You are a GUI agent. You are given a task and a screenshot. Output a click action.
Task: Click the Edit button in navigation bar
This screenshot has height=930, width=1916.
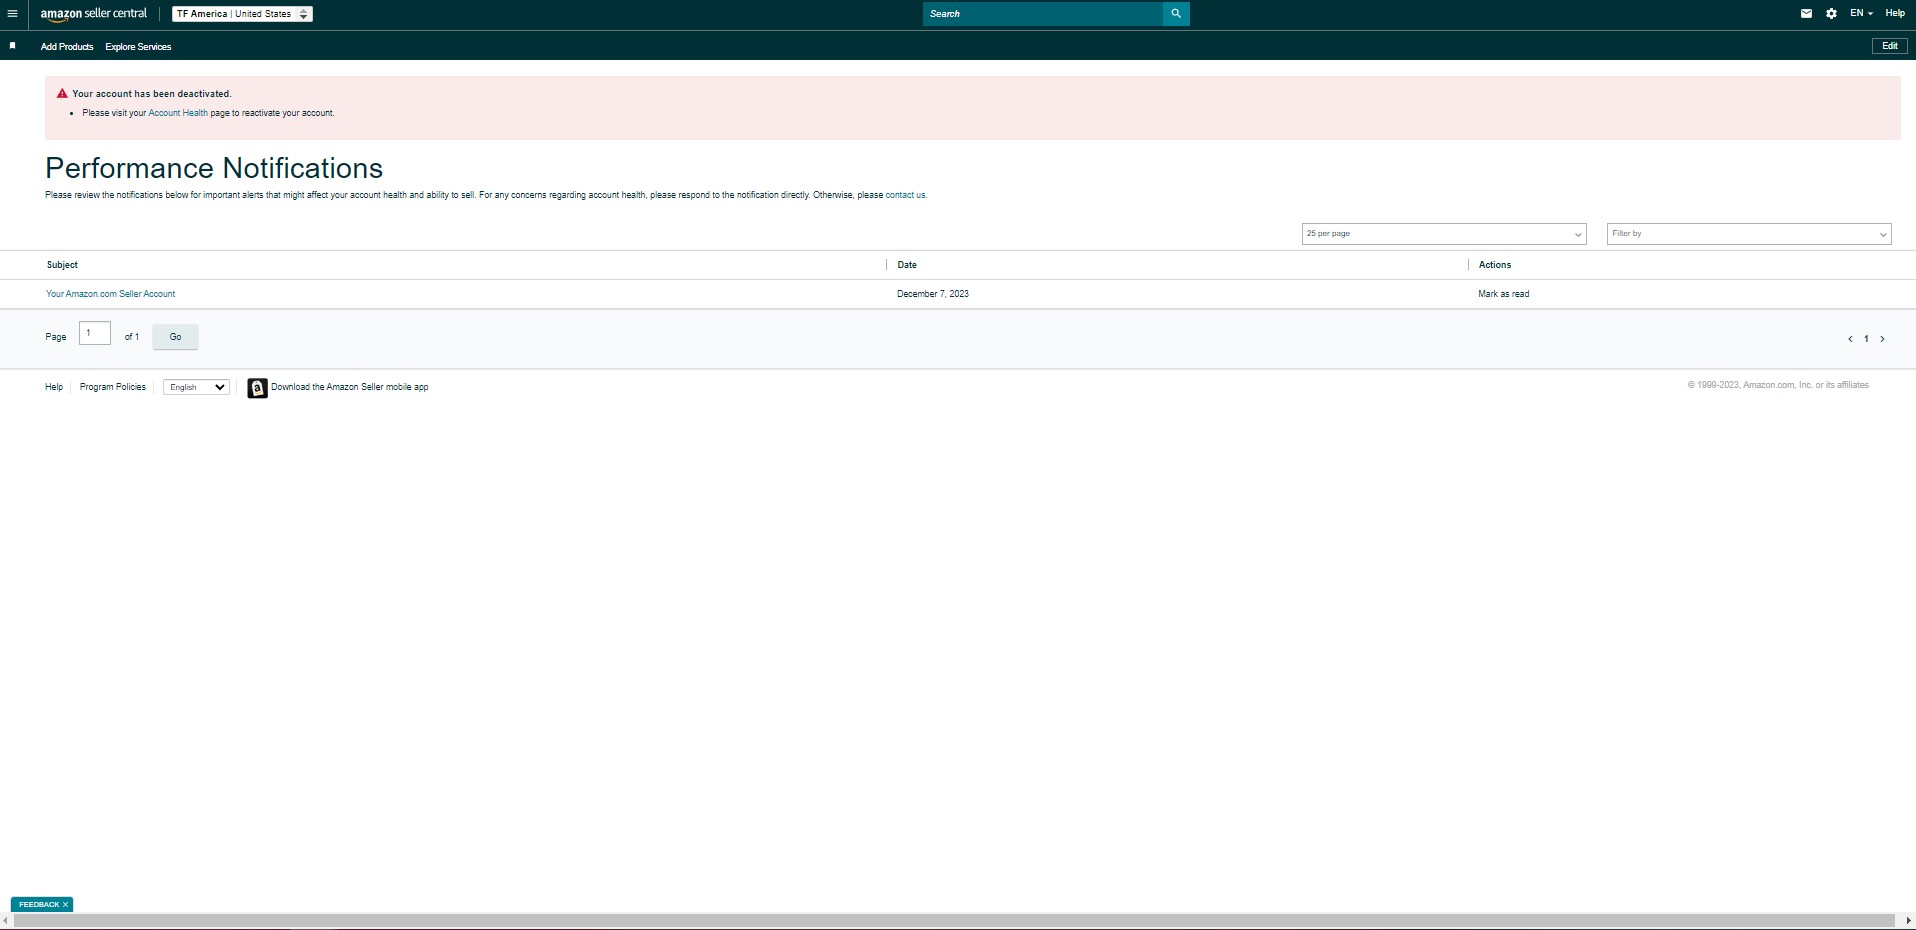pyautogui.click(x=1890, y=46)
